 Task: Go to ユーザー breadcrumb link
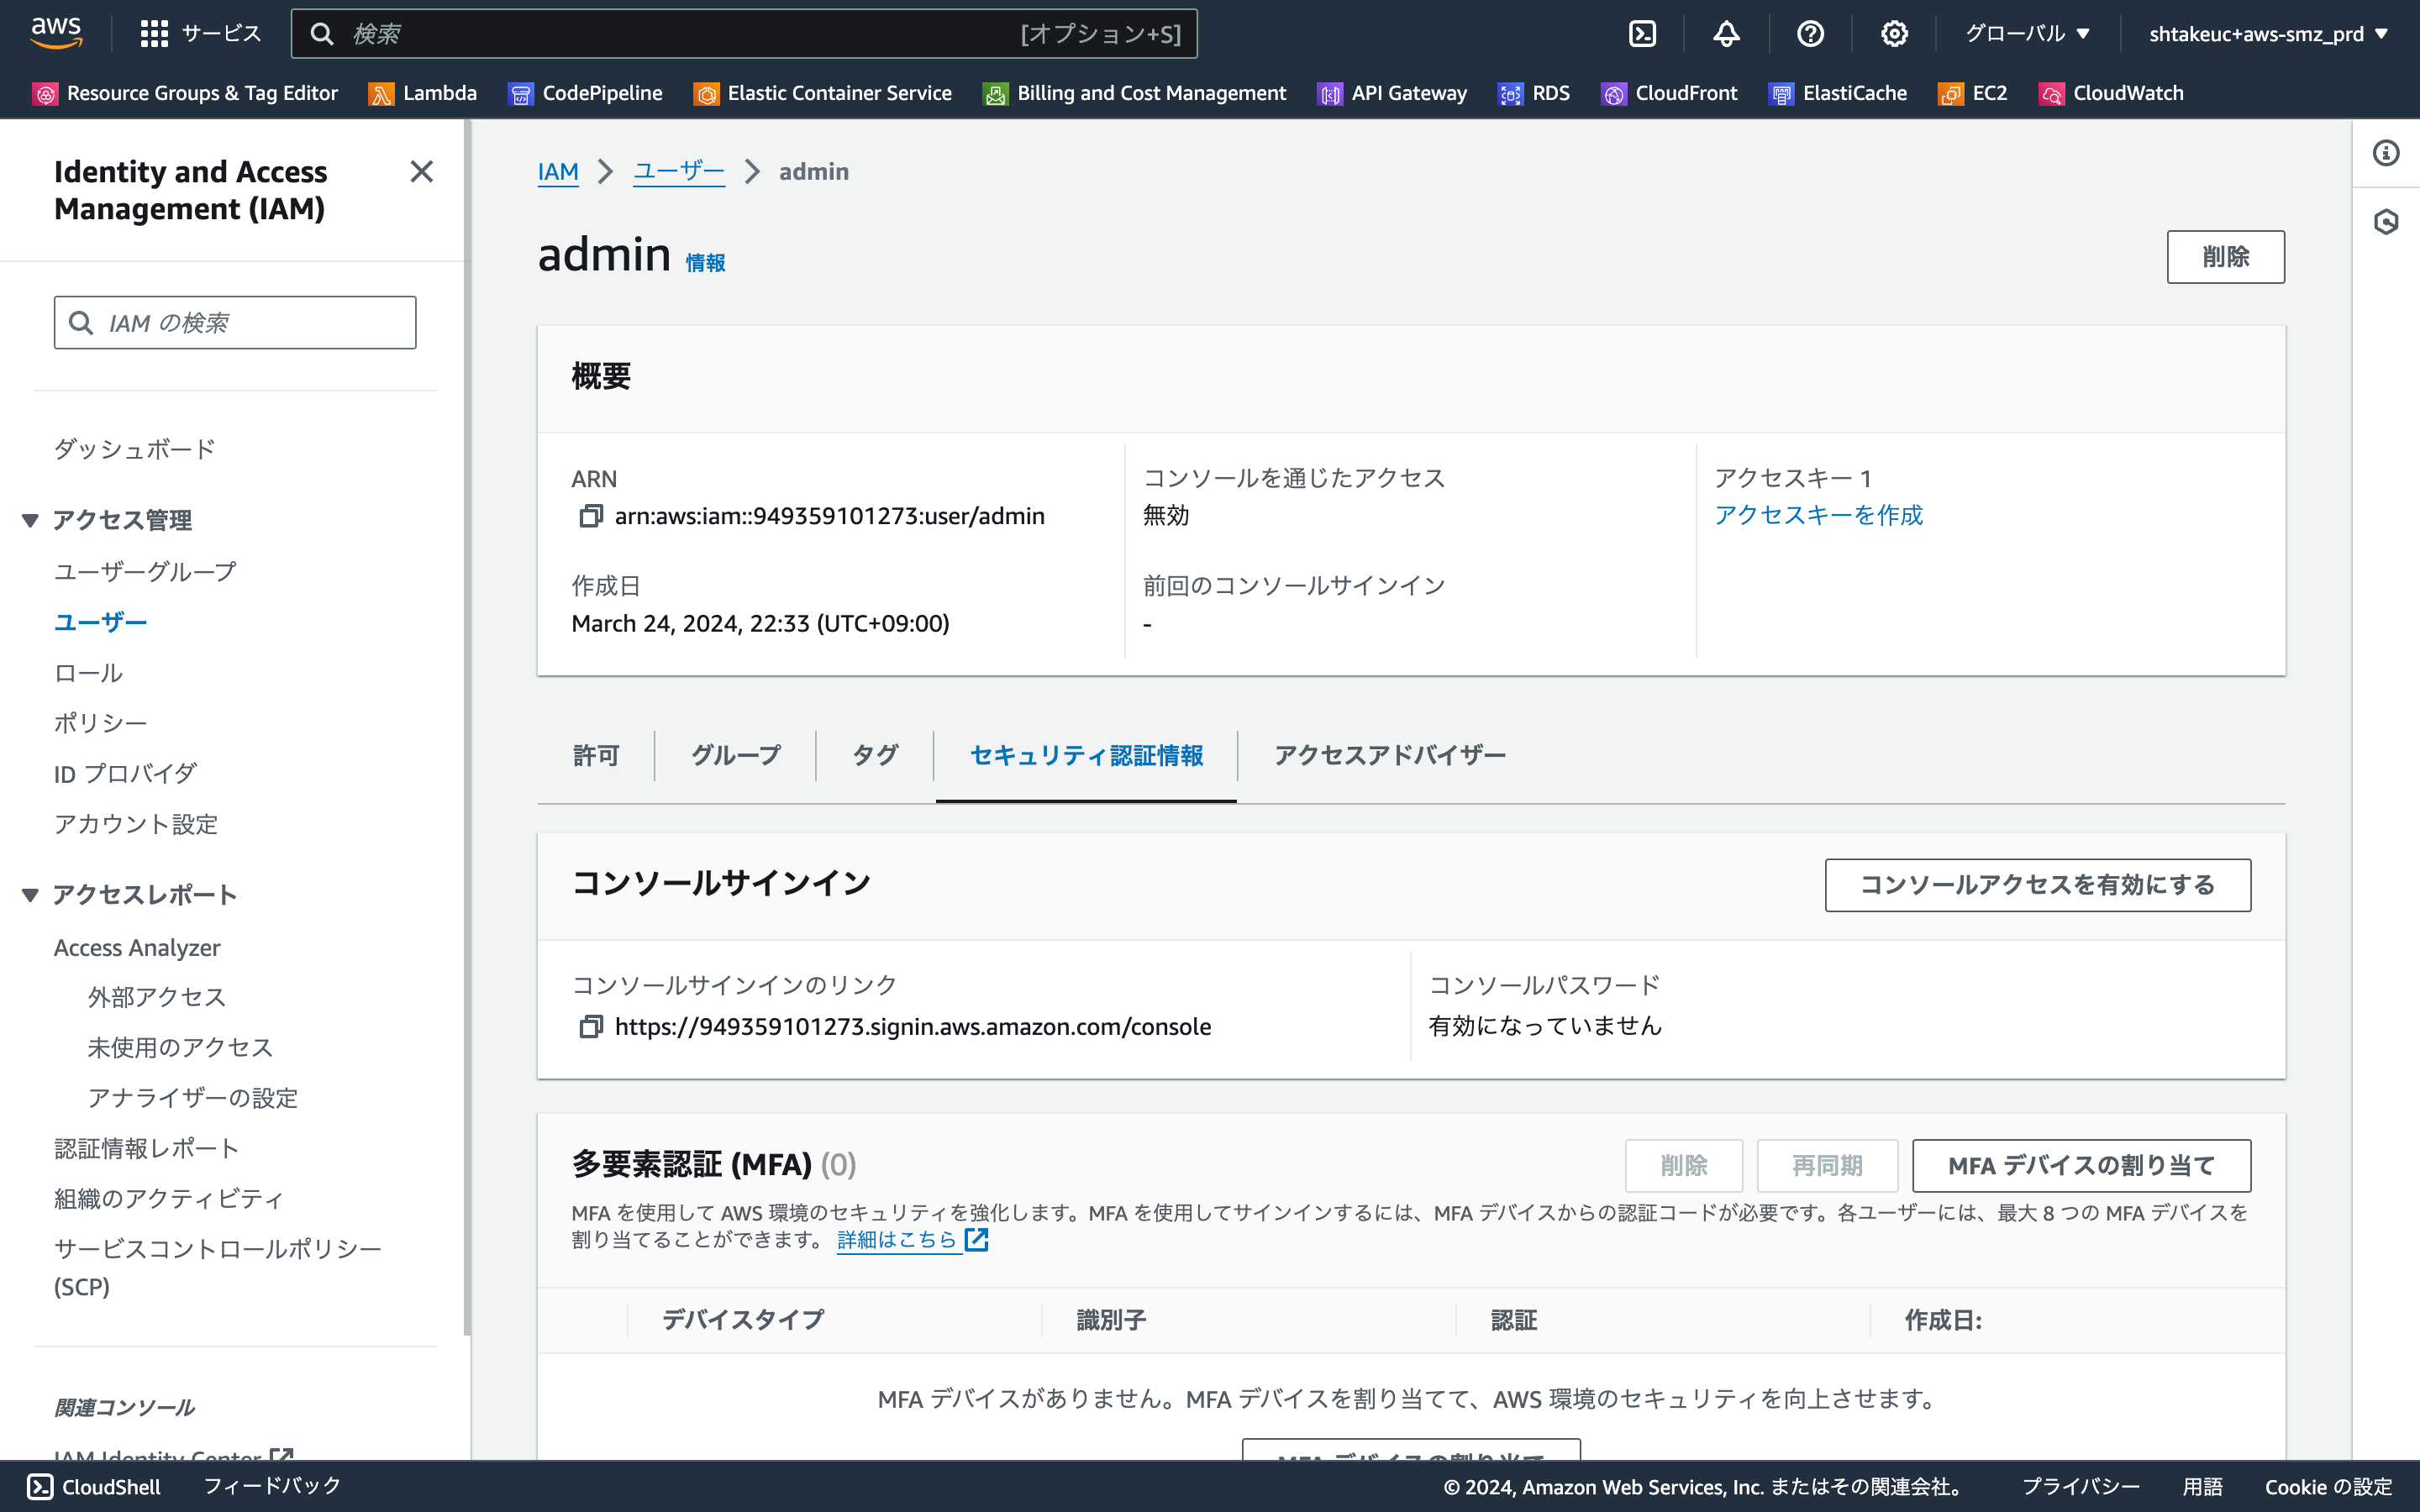point(679,172)
